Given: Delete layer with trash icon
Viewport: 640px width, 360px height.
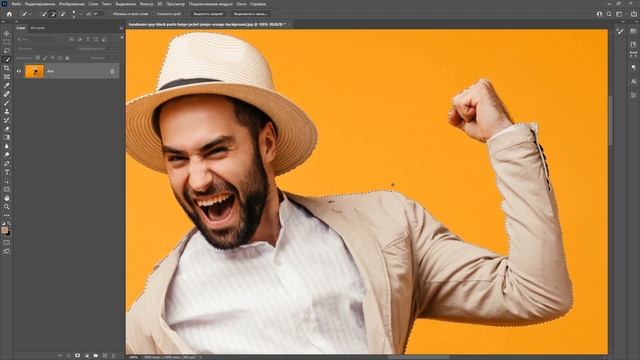Looking at the screenshot, I should point(113,356).
